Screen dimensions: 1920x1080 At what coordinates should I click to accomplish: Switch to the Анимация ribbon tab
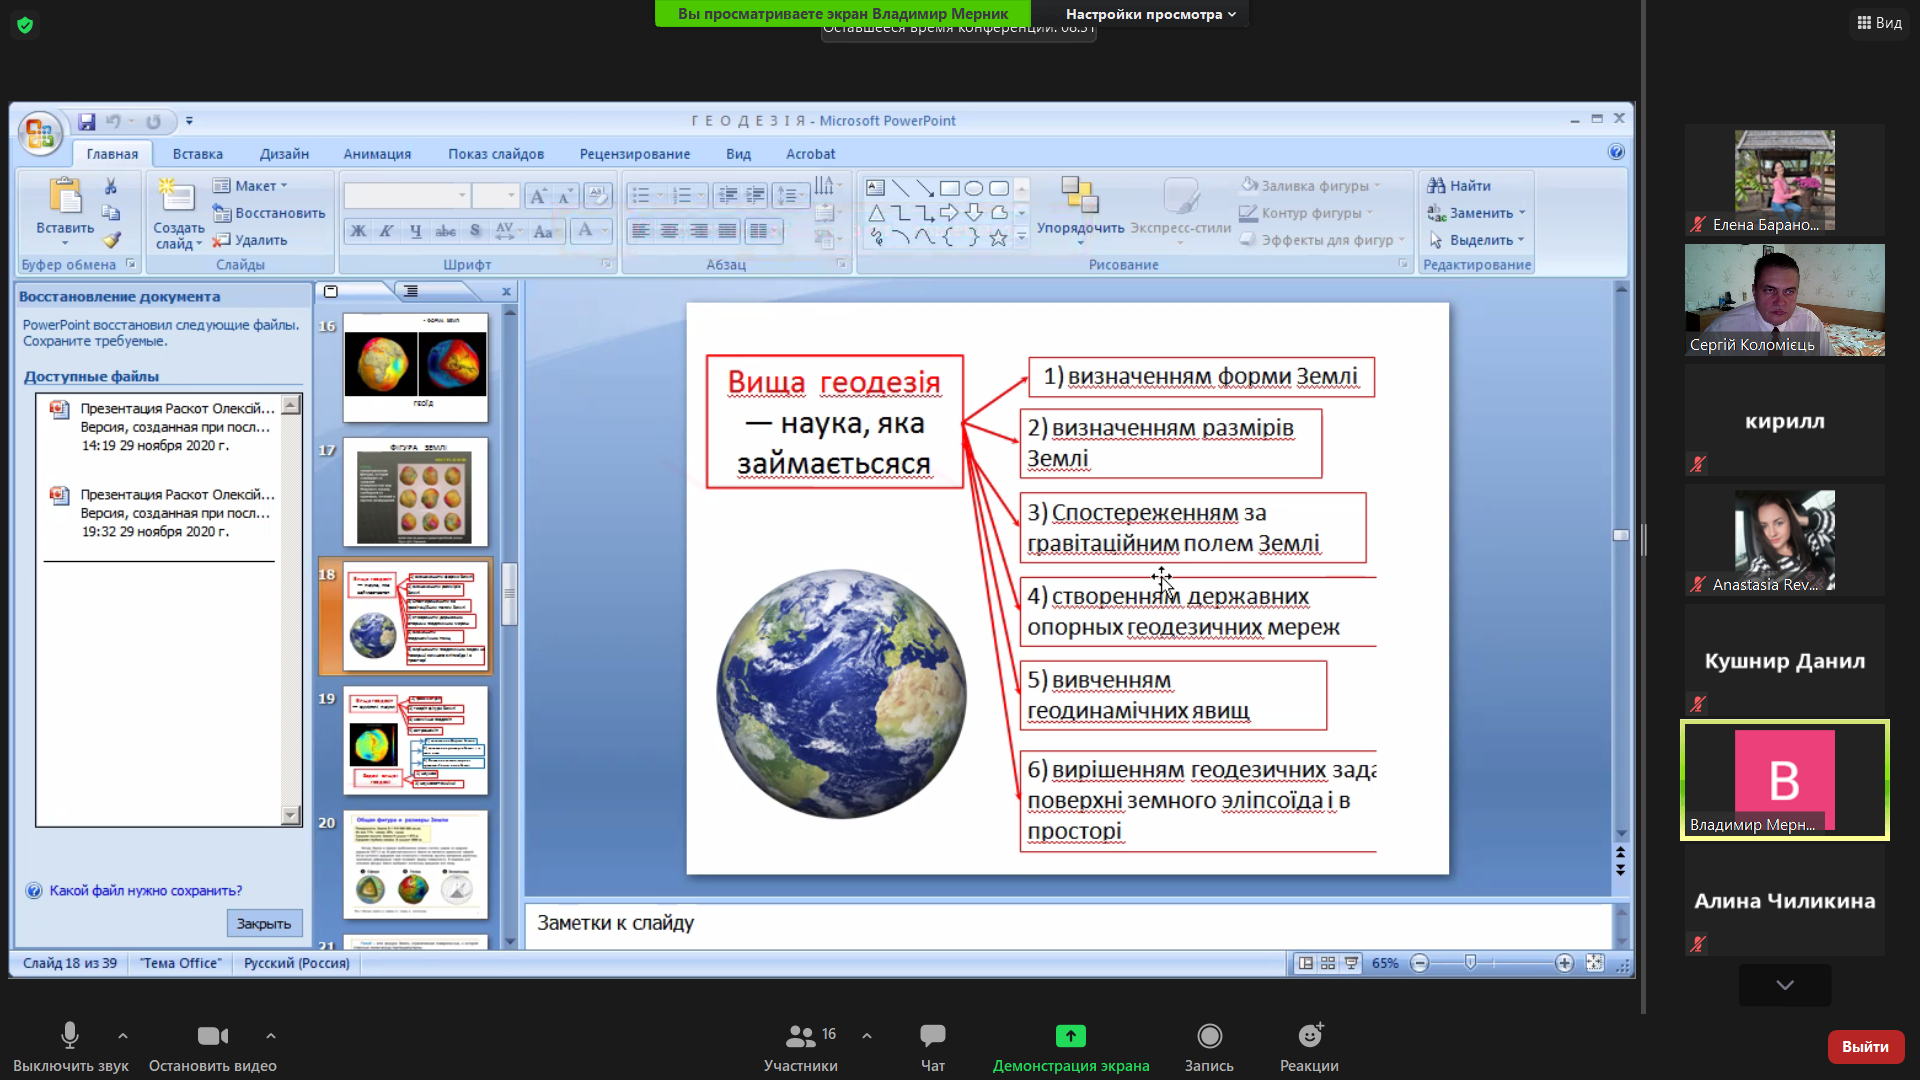pyautogui.click(x=377, y=154)
